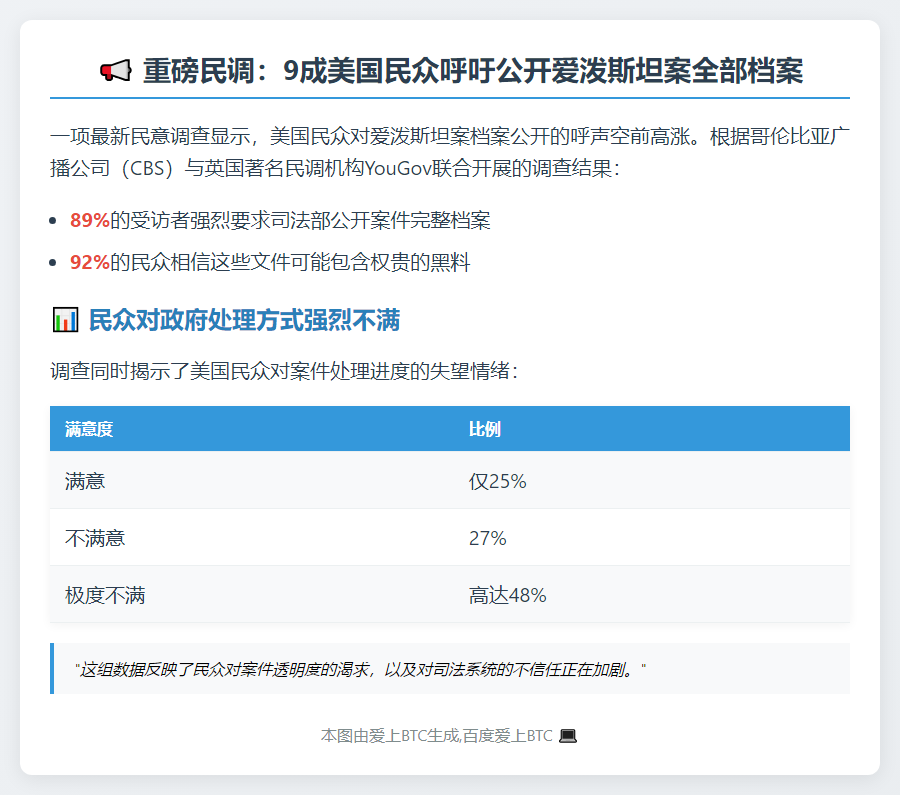The height and width of the screenshot is (795, 900).
Task: Click the red '92%' figure
Action: pos(90,262)
